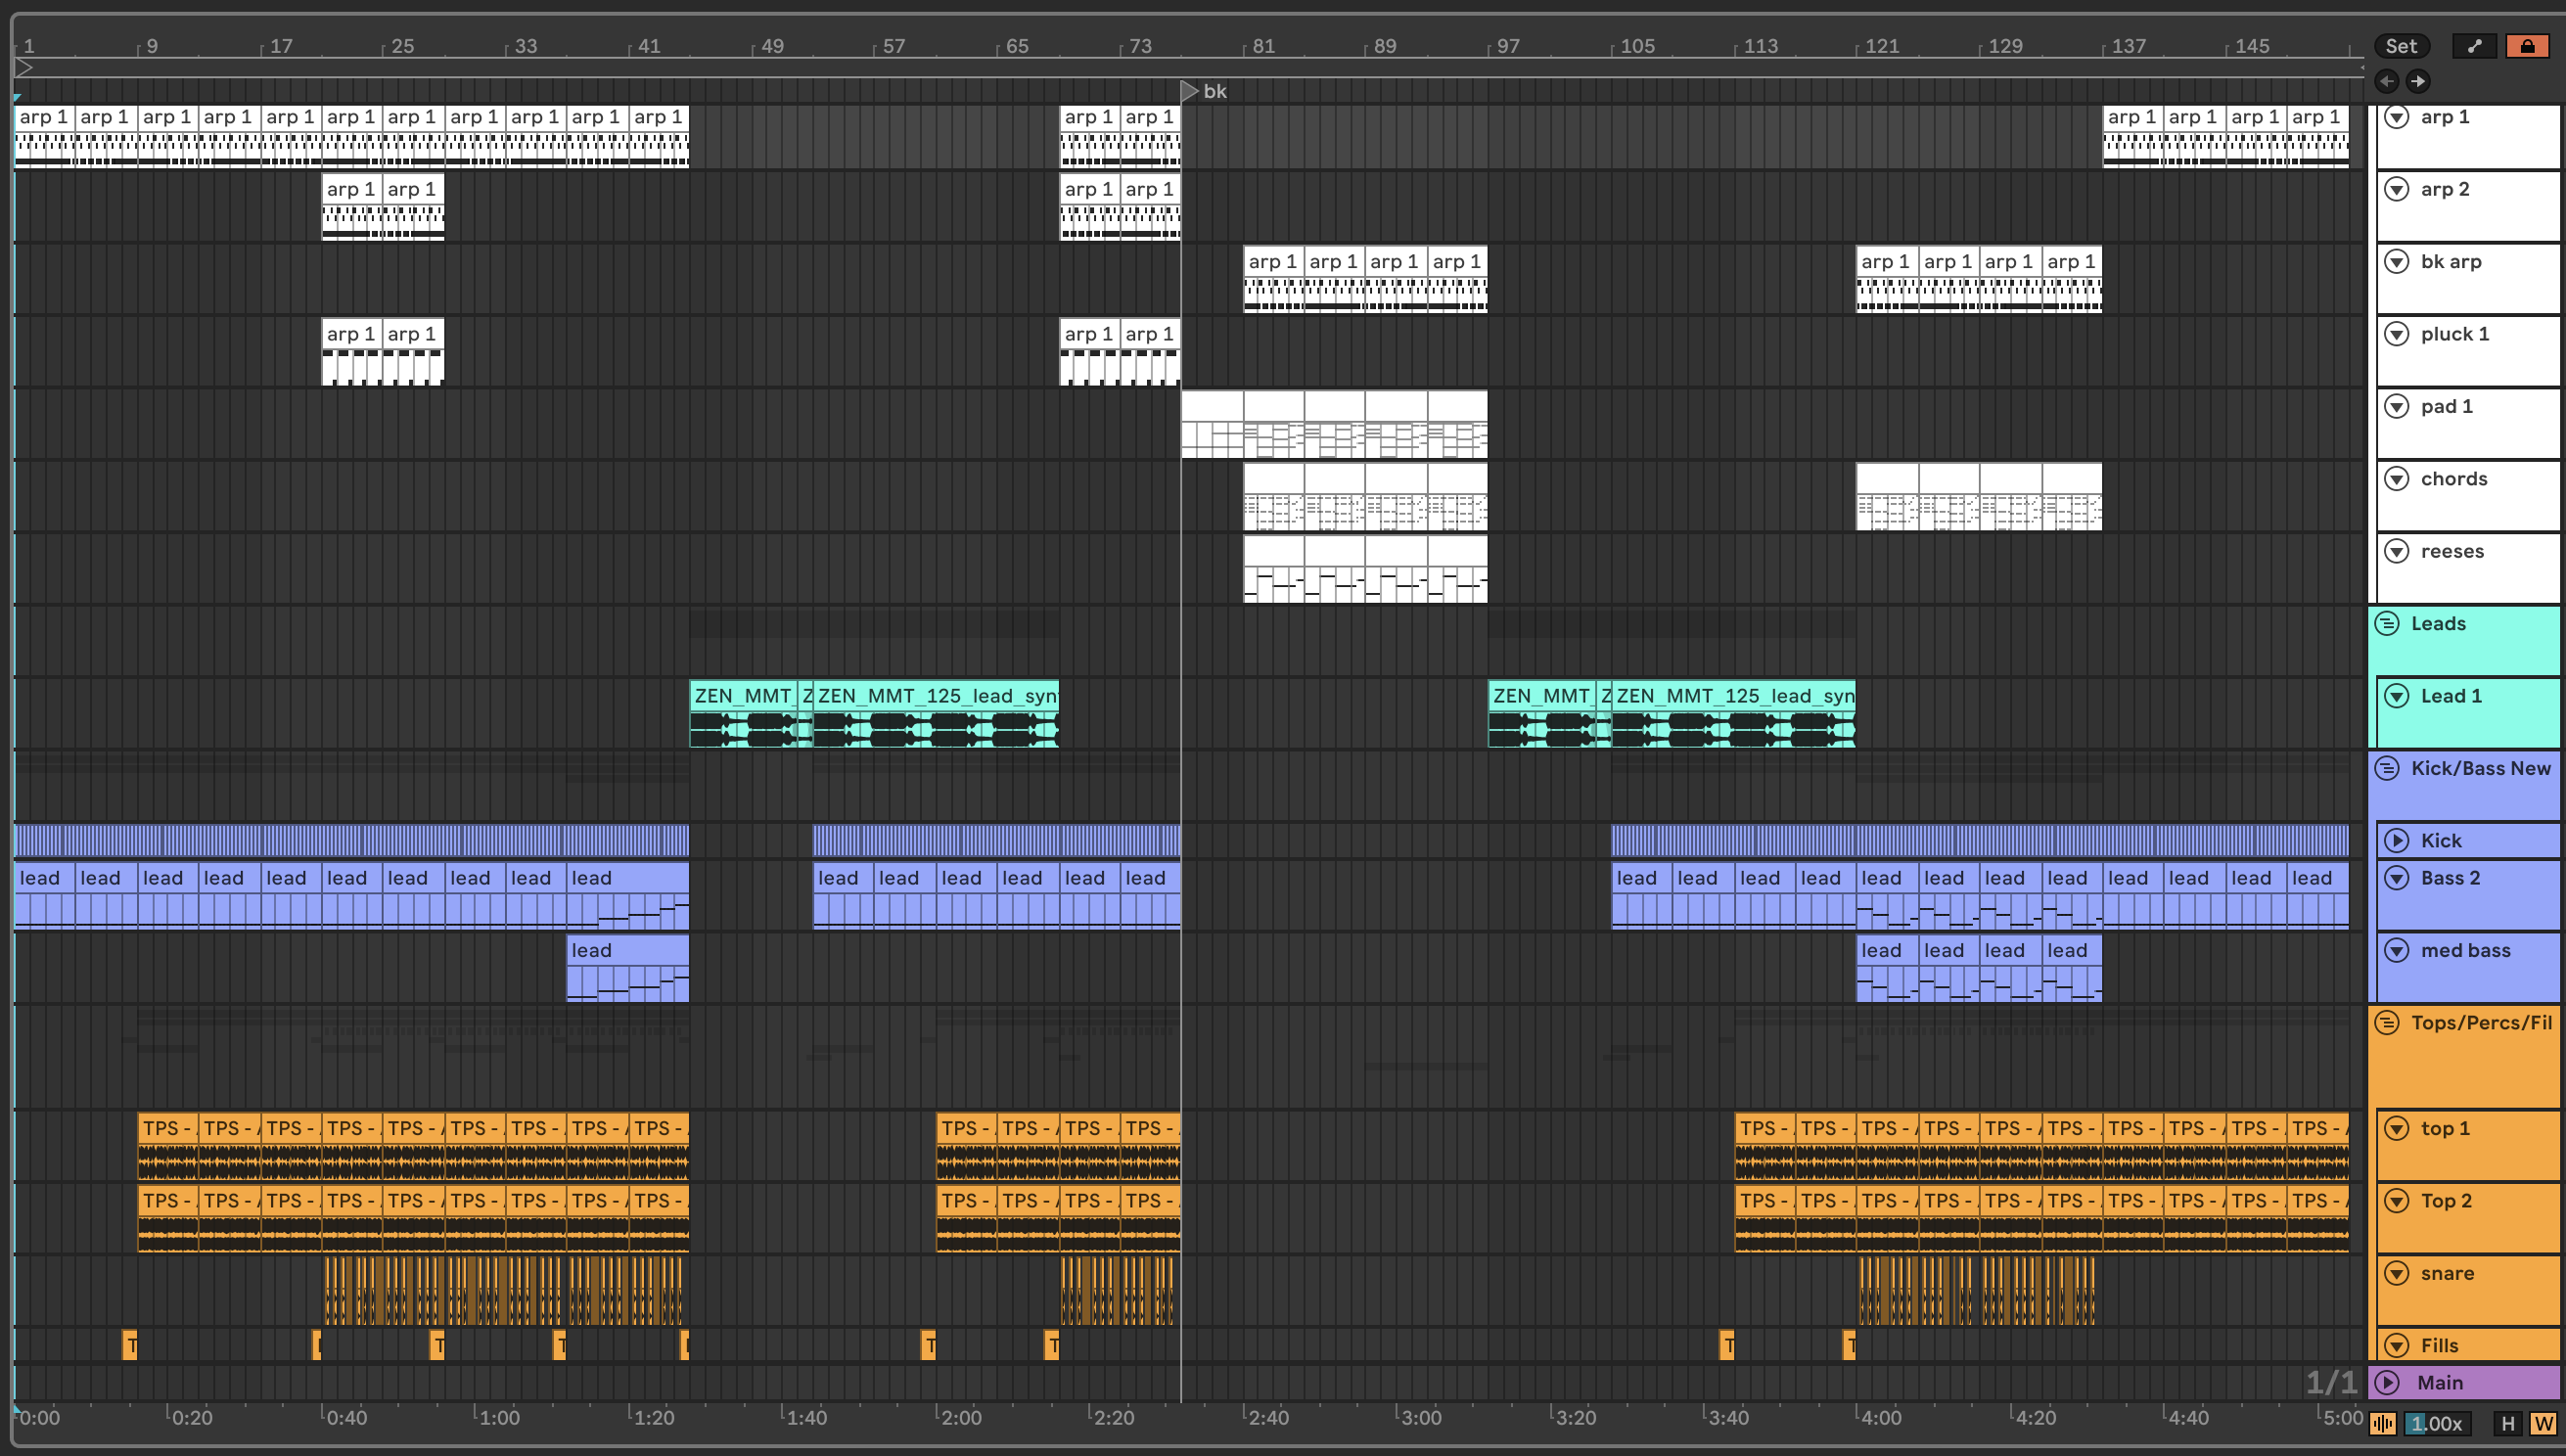Toggle optimize arrangement width W button
Viewport: 2566px width, 1456px height.
pos(2542,1423)
